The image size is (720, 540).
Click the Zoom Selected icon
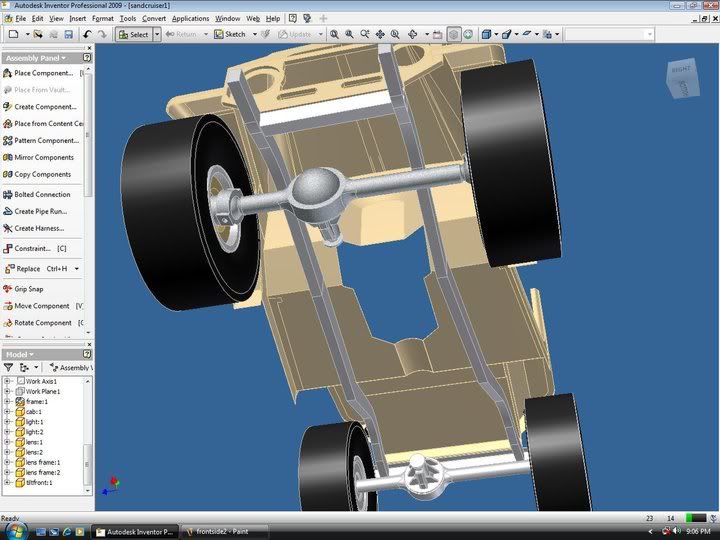tap(395, 34)
